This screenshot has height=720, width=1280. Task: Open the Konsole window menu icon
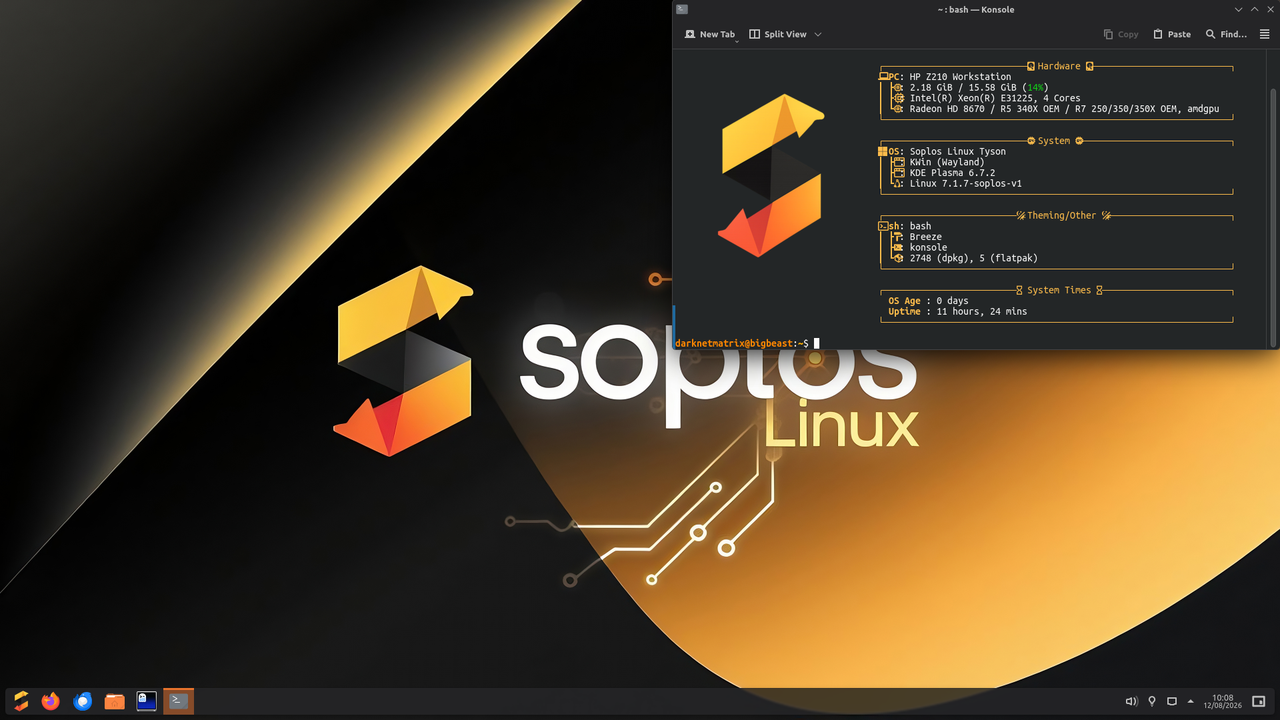point(682,10)
